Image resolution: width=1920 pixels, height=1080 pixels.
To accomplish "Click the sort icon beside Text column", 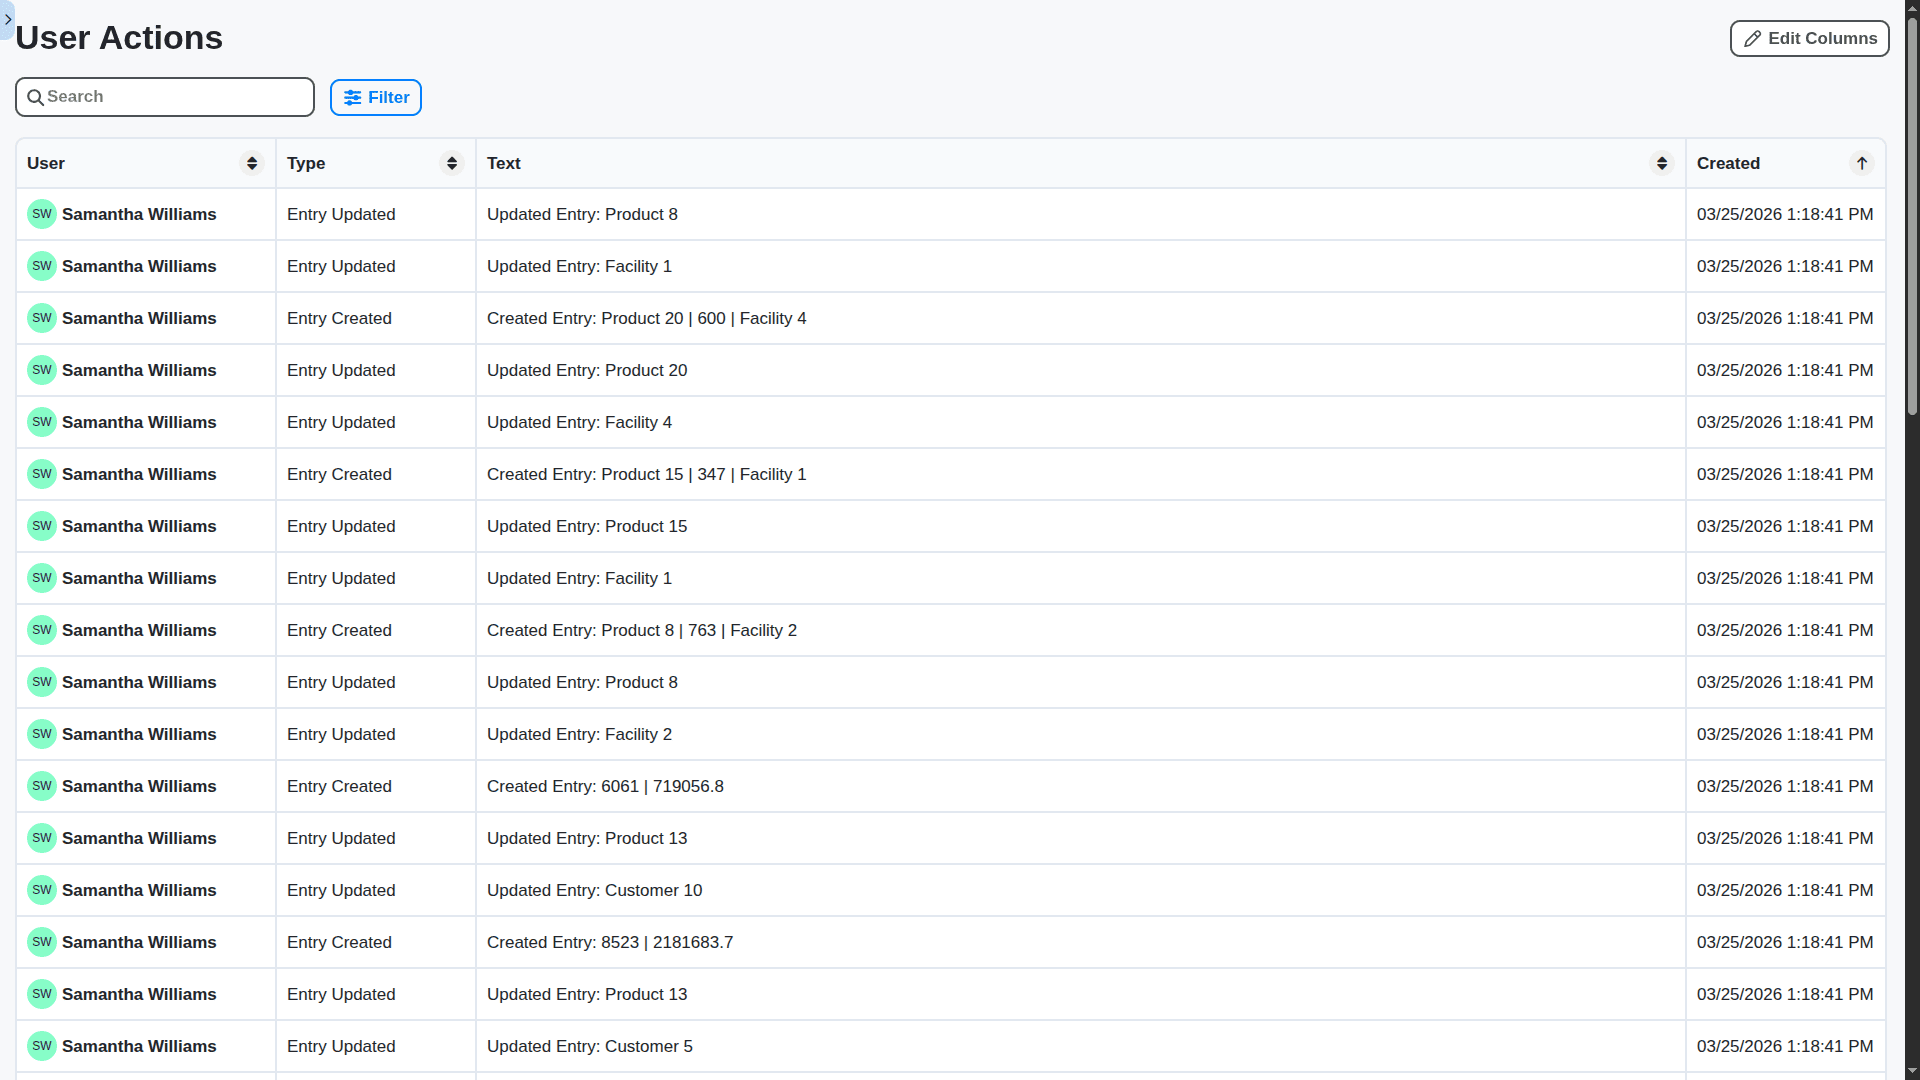I will (1662, 163).
